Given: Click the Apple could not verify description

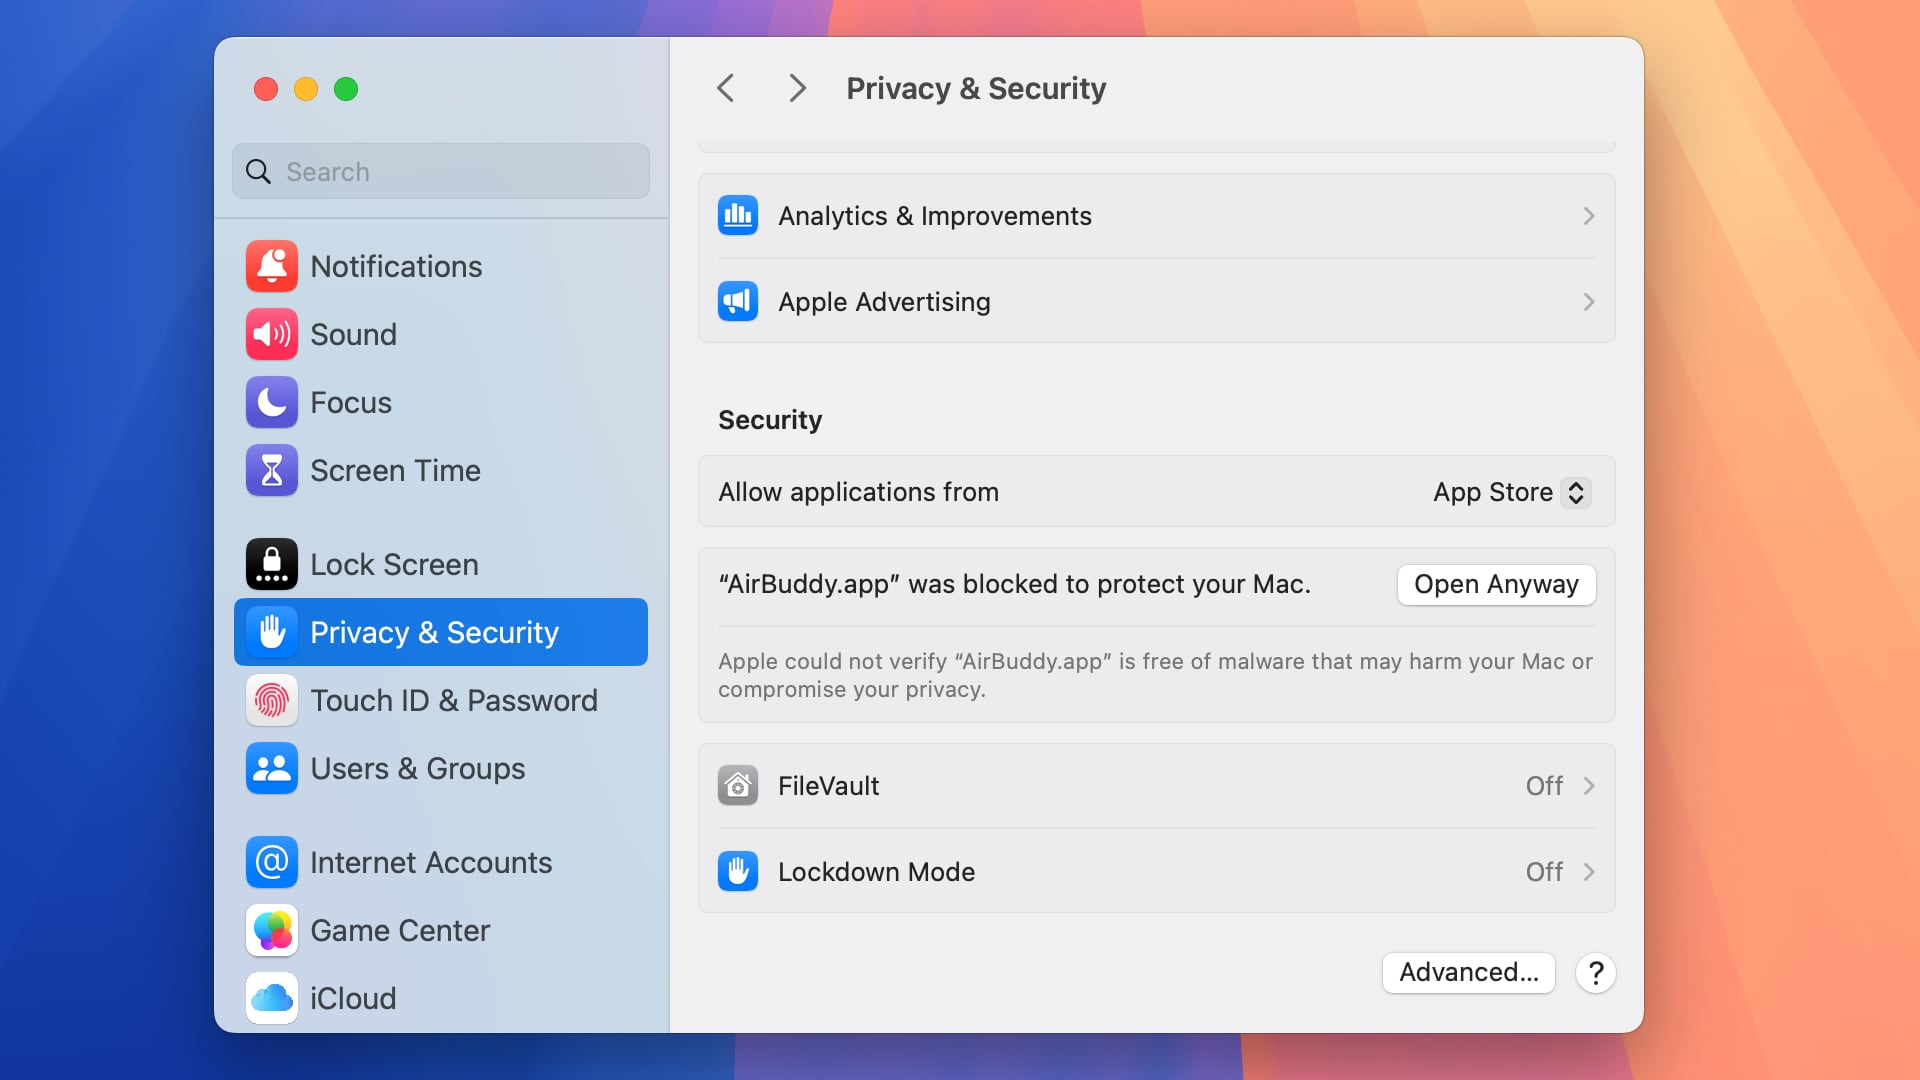Looking at the screenshot, I should coord(1155,675).
